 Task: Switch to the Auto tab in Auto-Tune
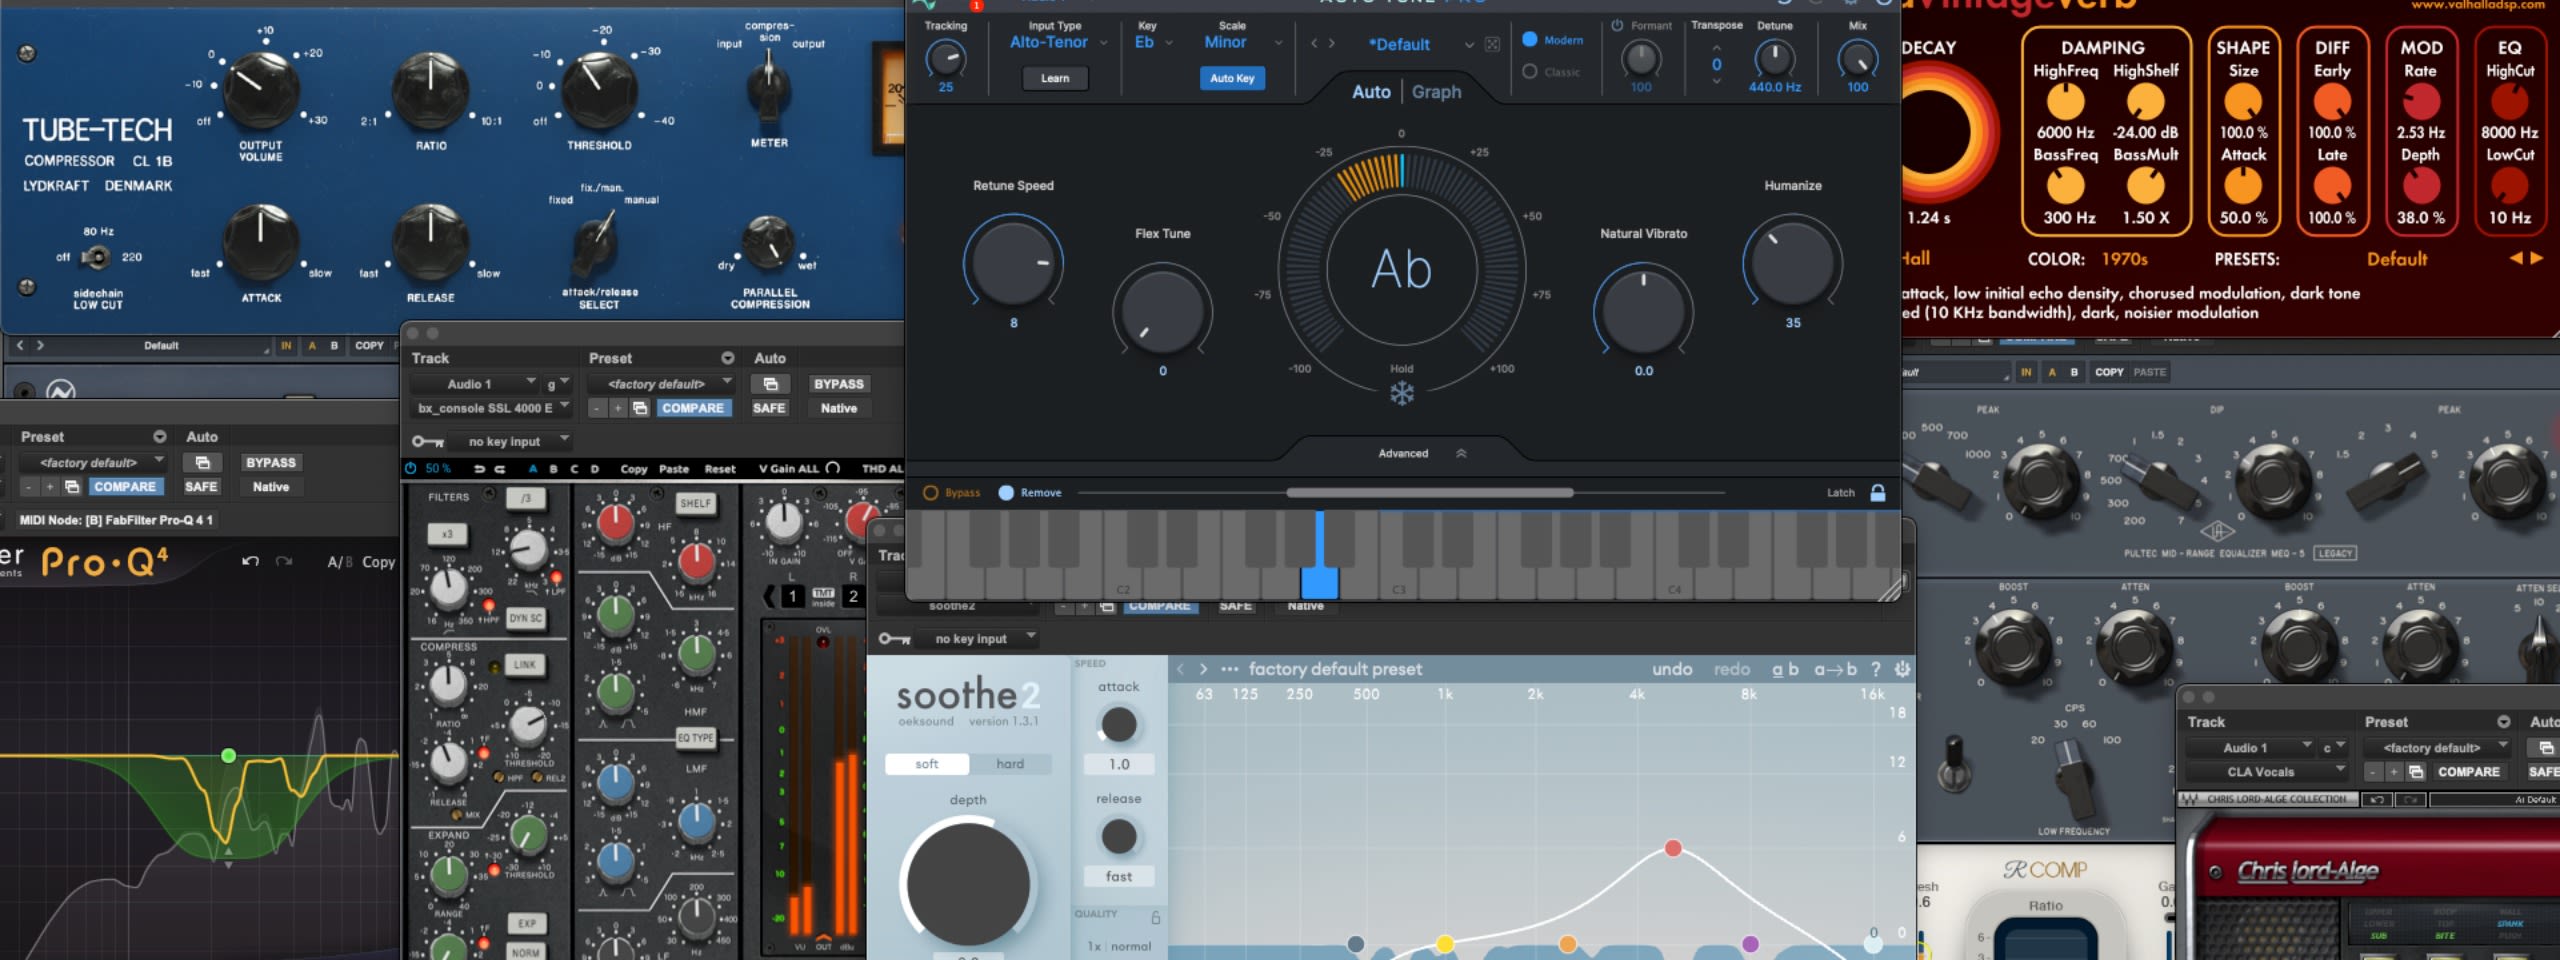[x=1371, y=92]
